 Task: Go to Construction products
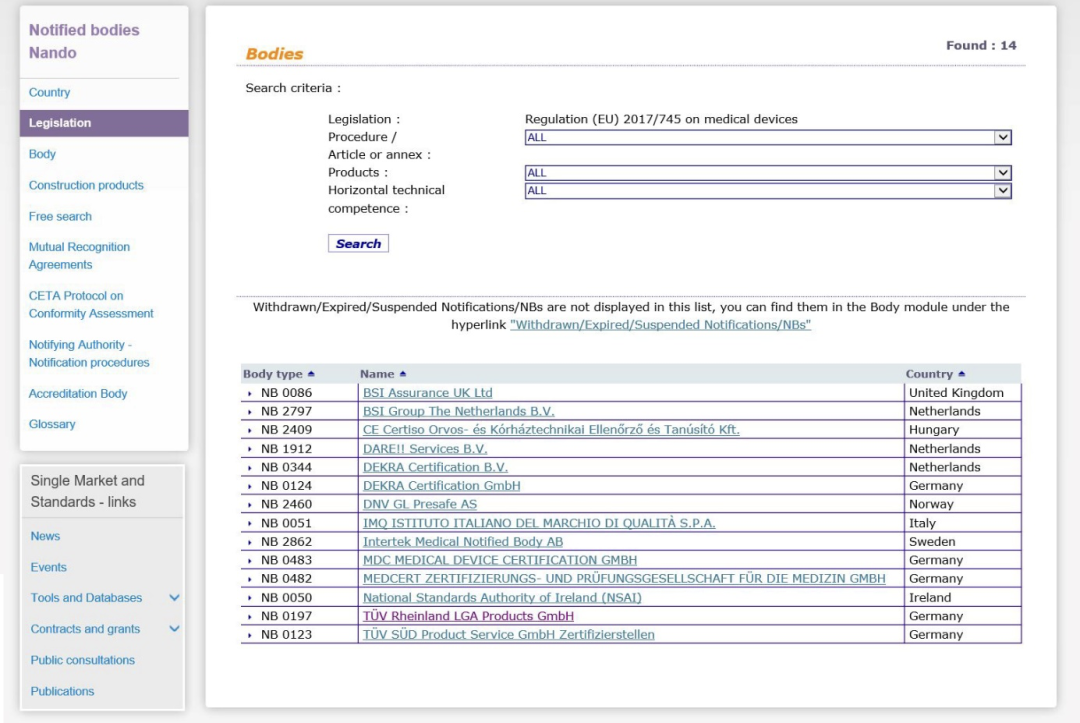[86, 185]
